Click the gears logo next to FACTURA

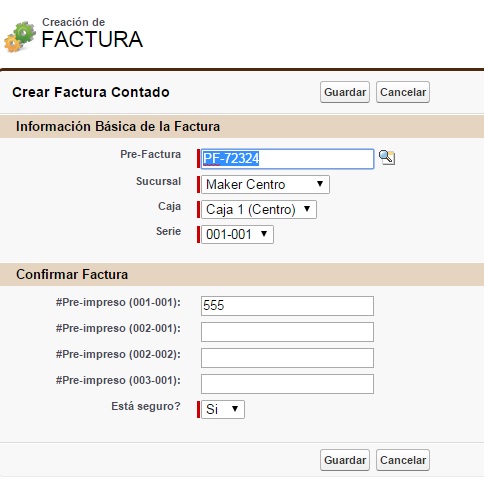(x=20, y=37)
